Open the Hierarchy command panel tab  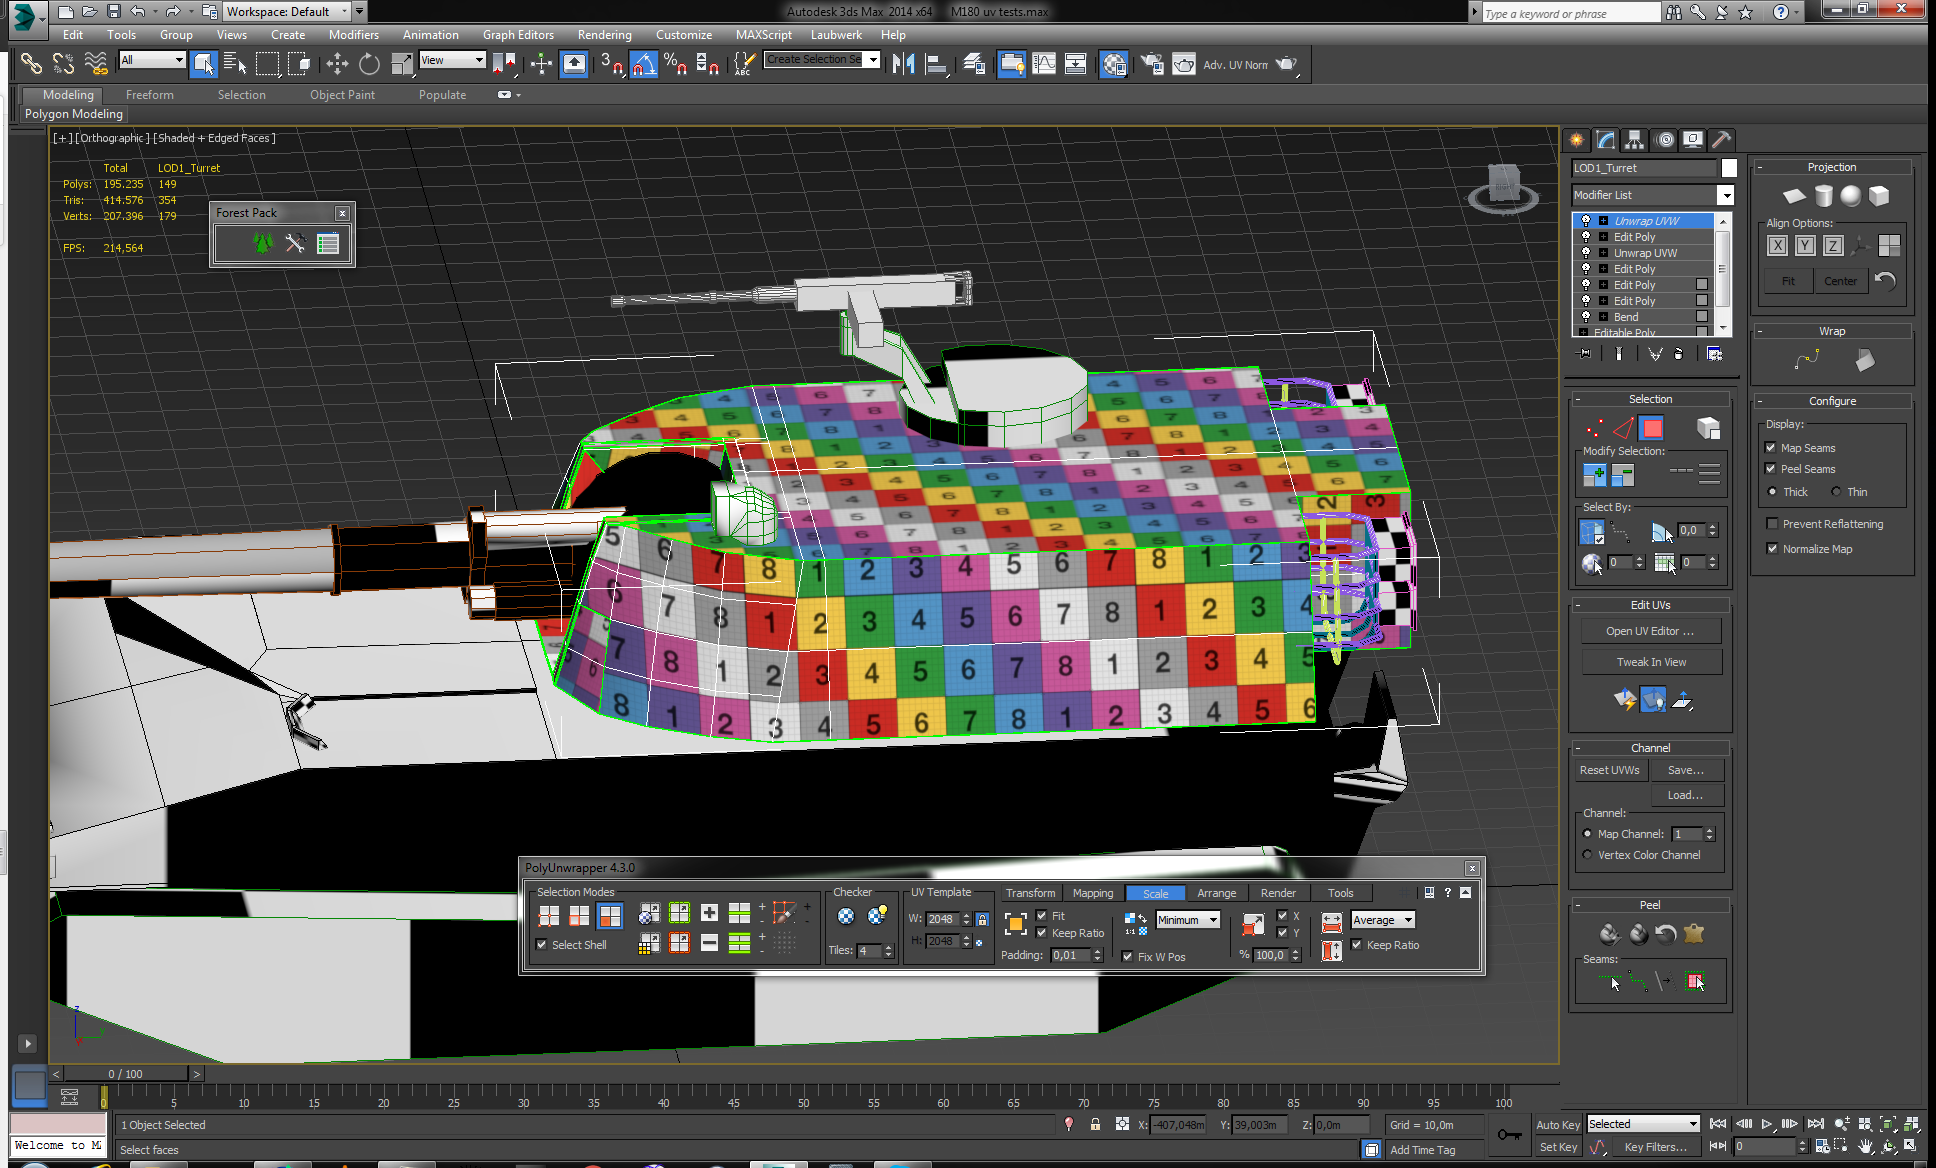[1634, 140]
